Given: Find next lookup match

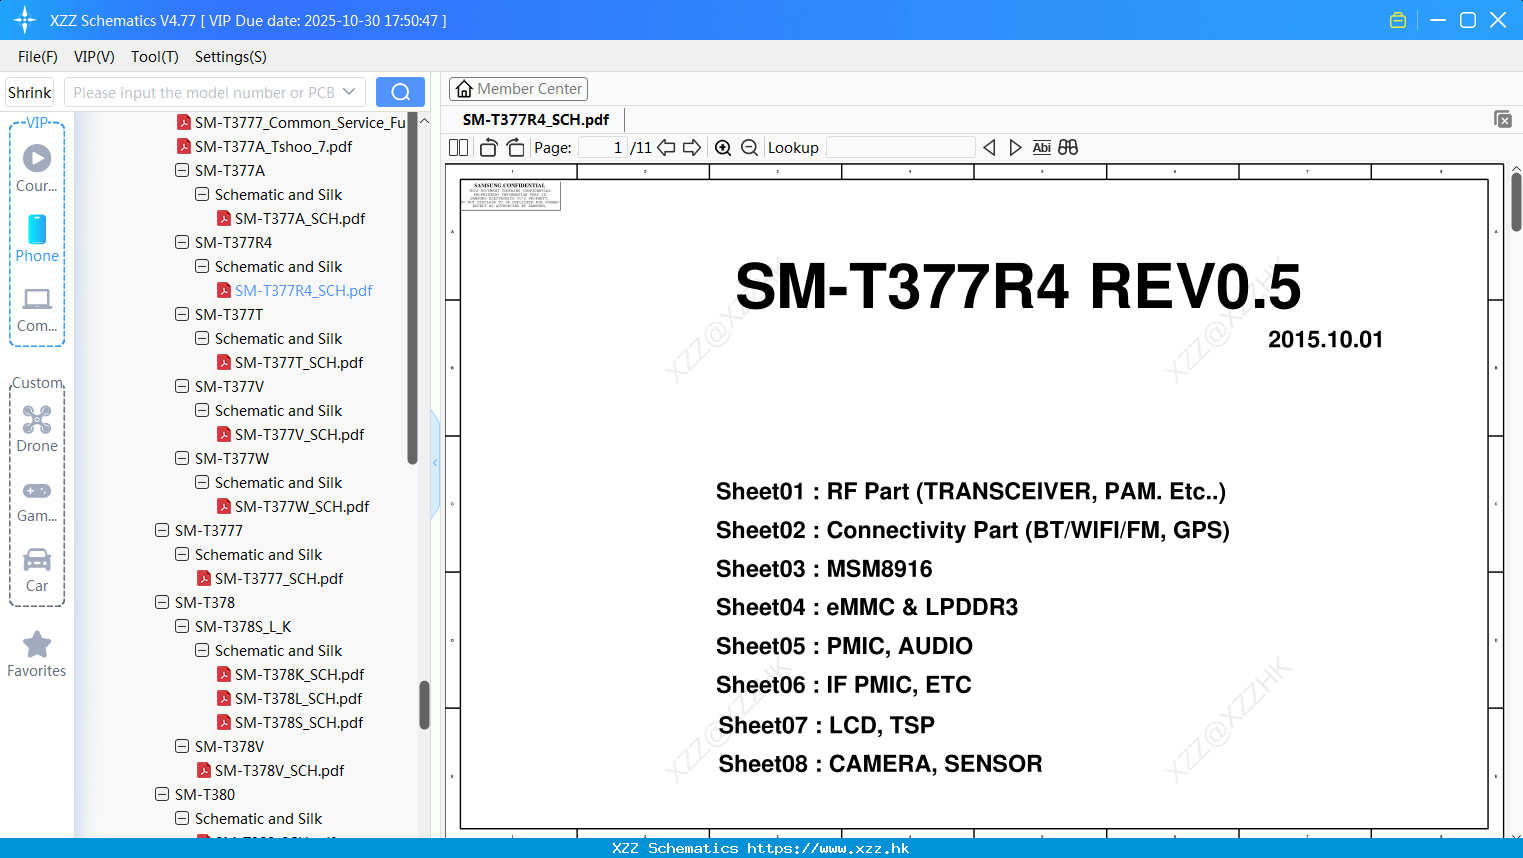Looking at the screenshot, I should pos(1015,147).
